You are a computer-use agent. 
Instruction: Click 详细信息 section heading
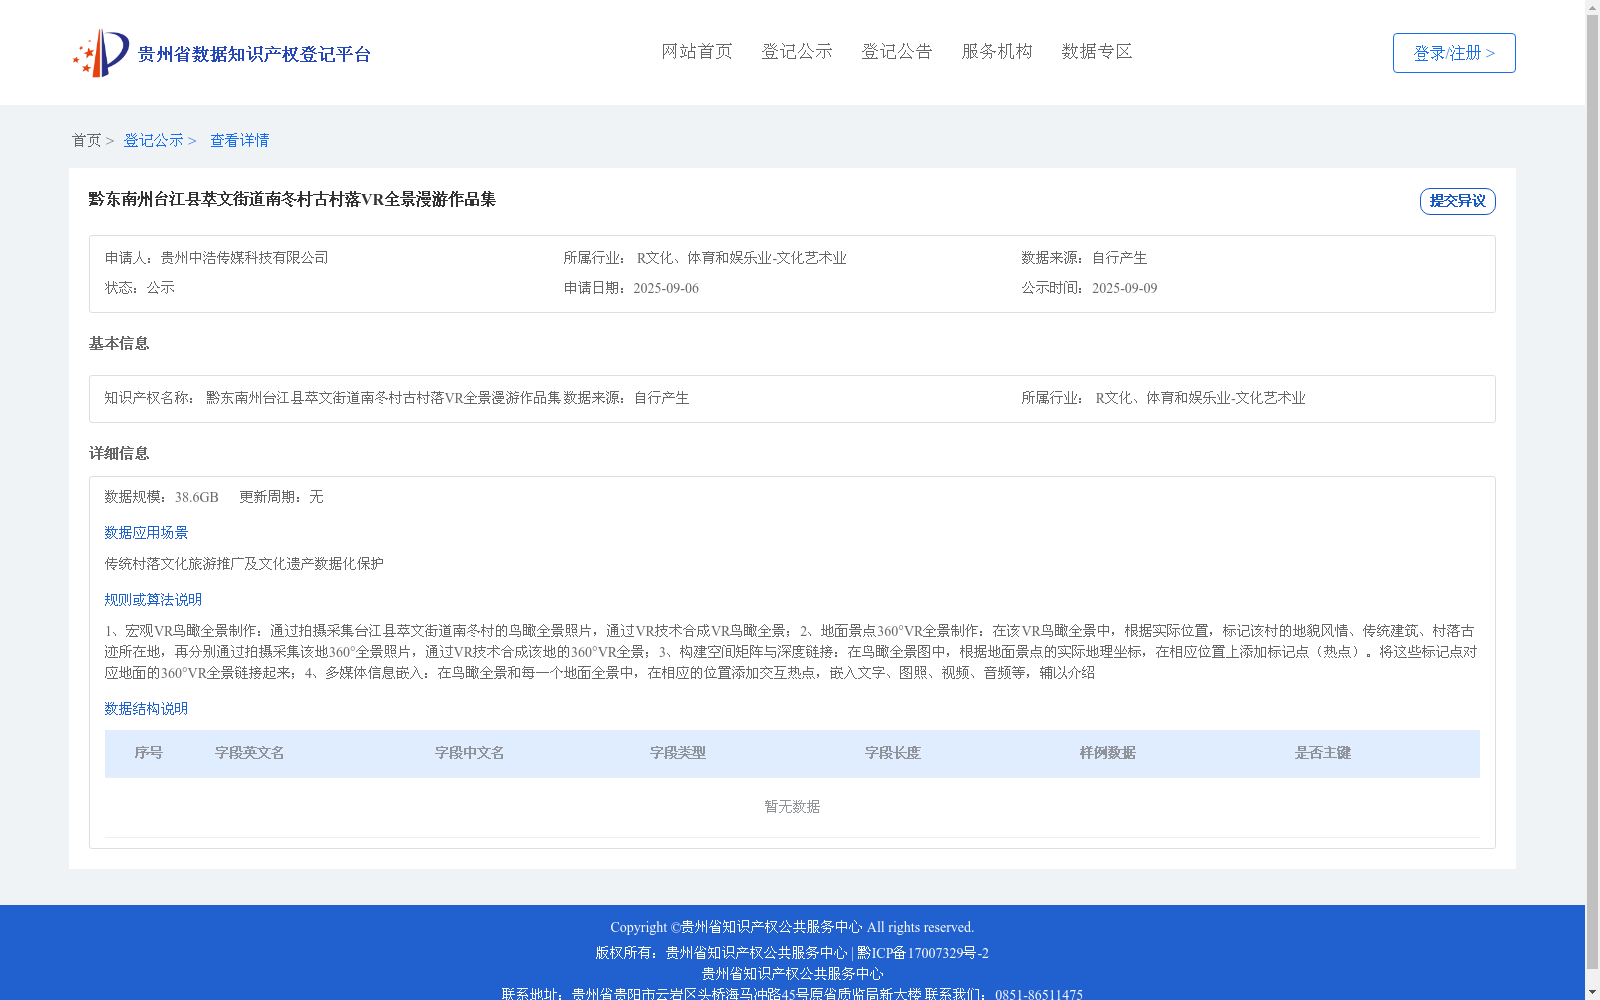(119, 454)
